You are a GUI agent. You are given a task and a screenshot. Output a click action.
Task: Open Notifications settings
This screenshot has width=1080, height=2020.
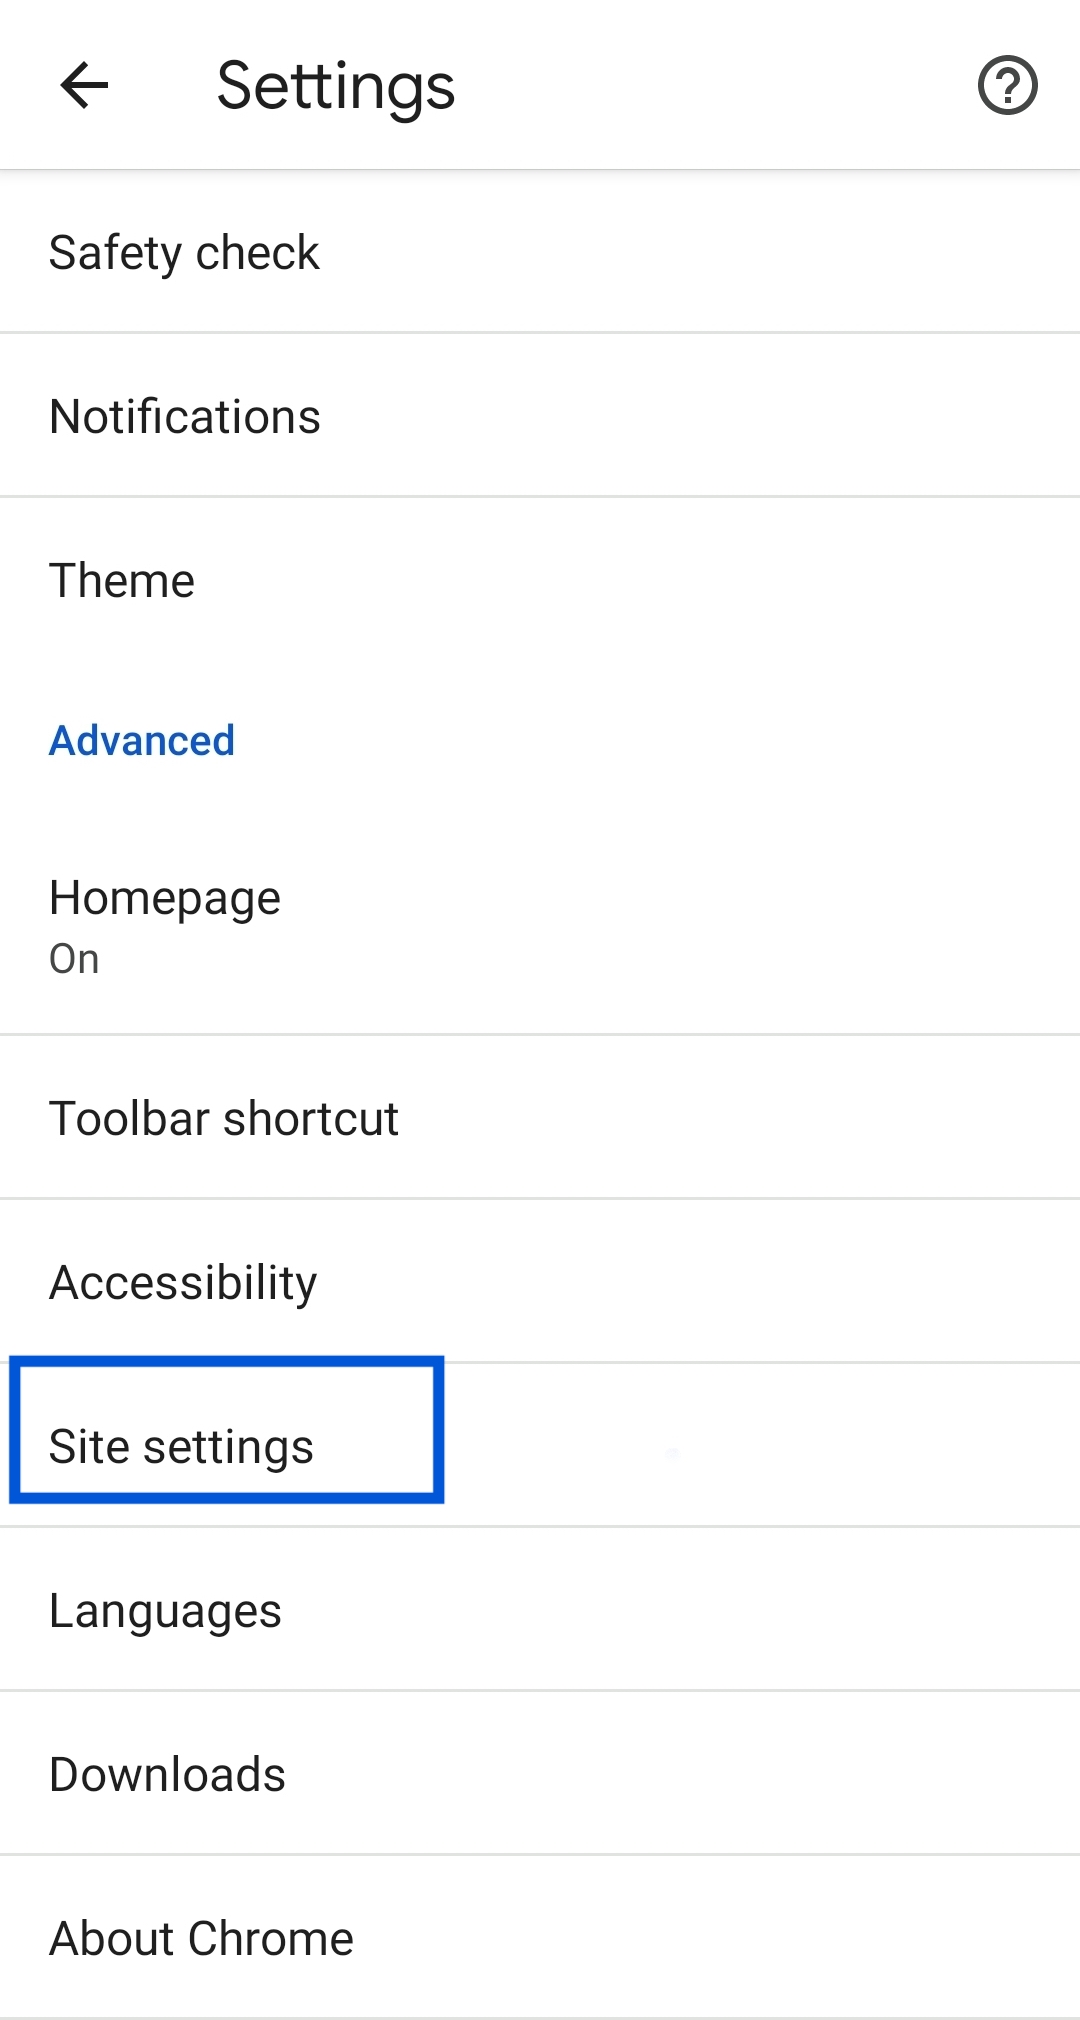[x=540, y=416]
